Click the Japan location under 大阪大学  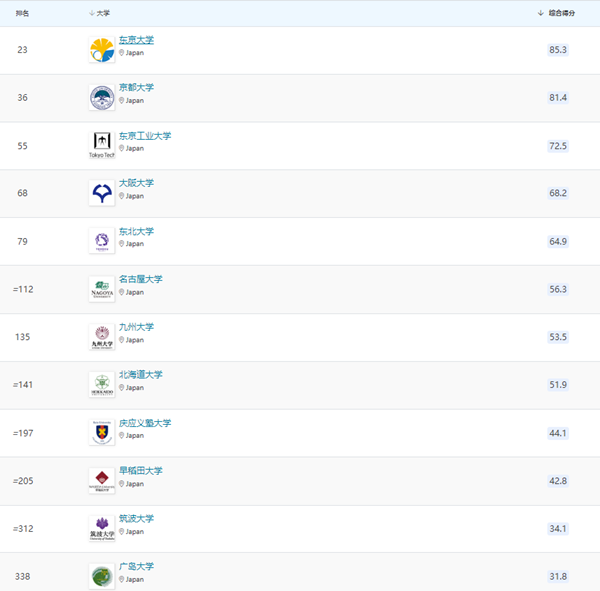tap(131, 196)
